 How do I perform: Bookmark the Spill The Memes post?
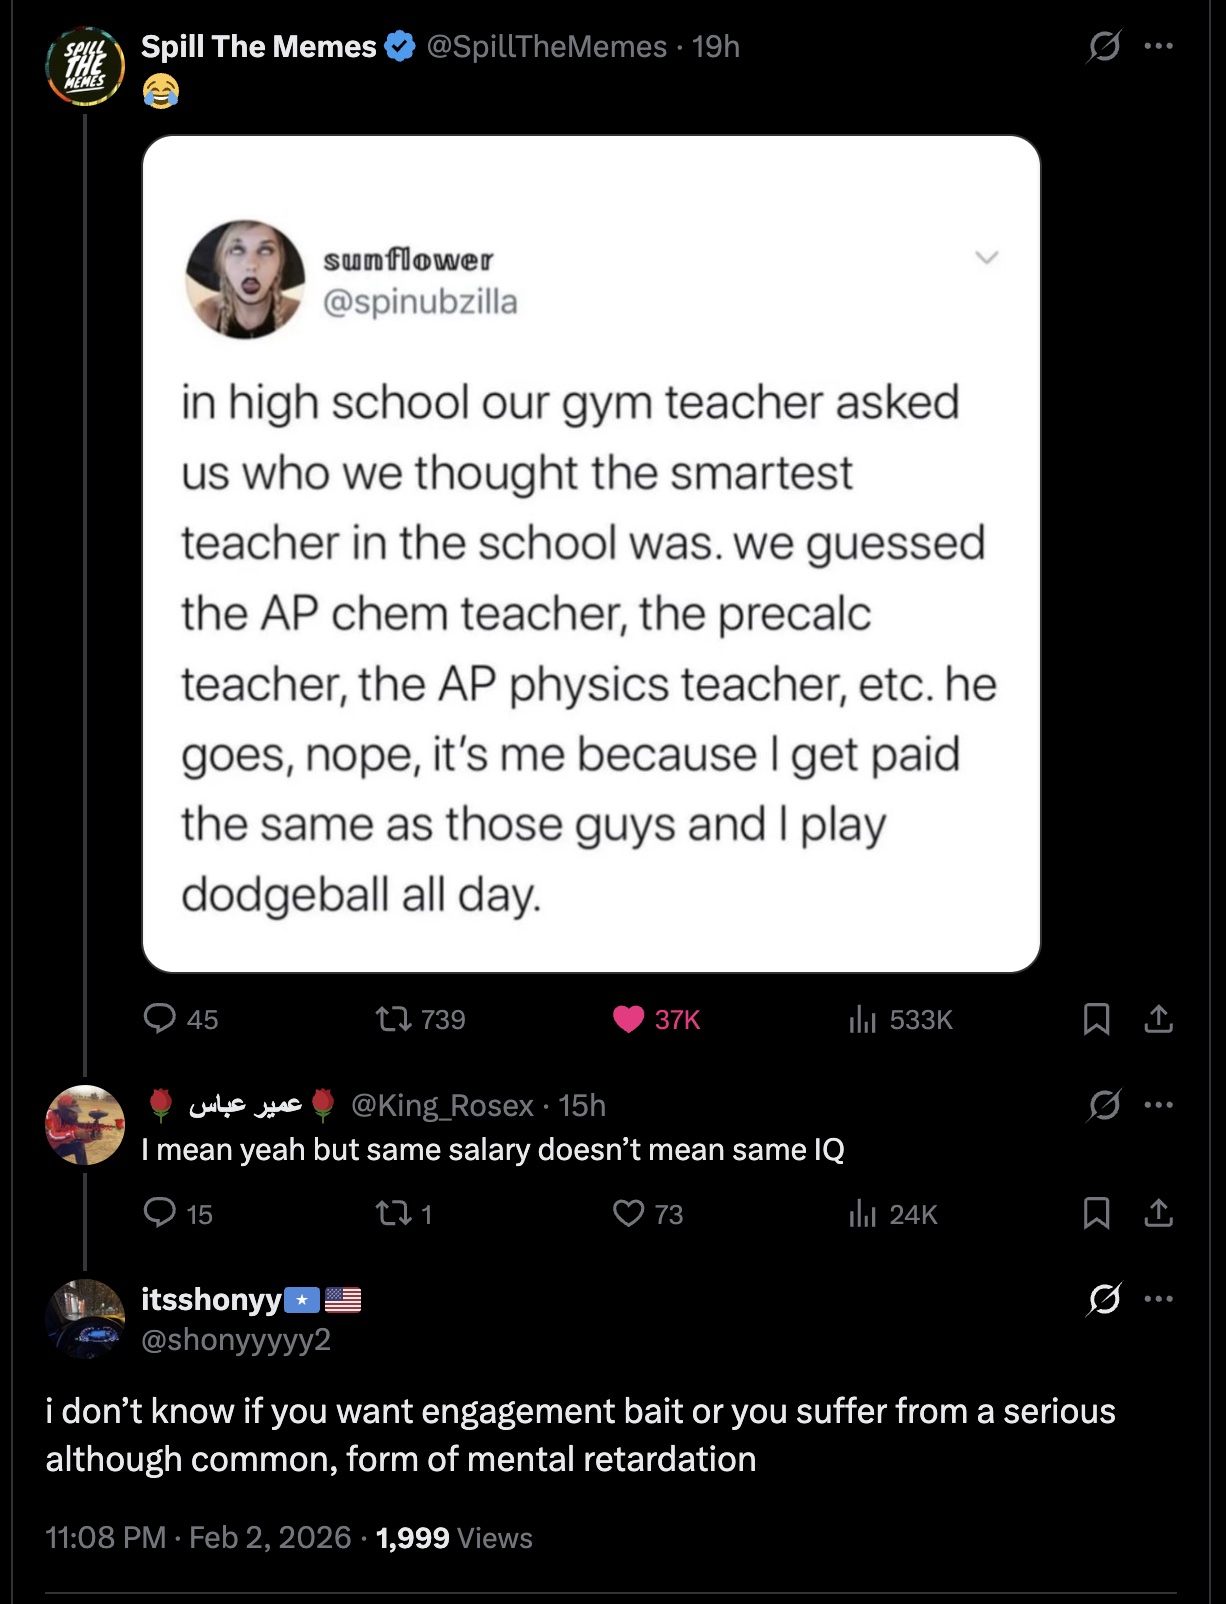pos(1096,1019)
